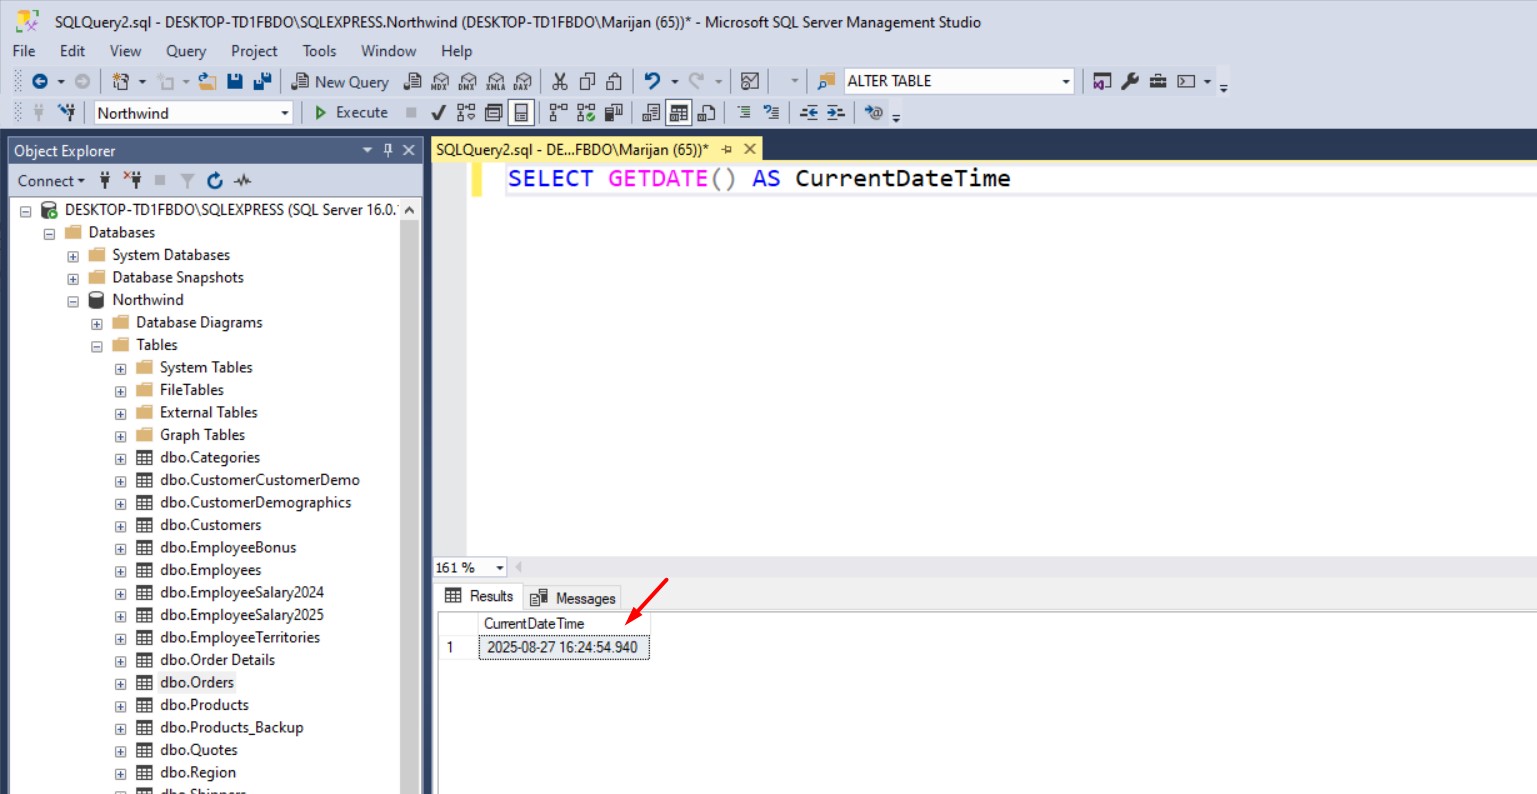Image resolution: width=1537 pixels, height=794 pixels.
Task: Click the Query Options icon
Action: (494, 113)
